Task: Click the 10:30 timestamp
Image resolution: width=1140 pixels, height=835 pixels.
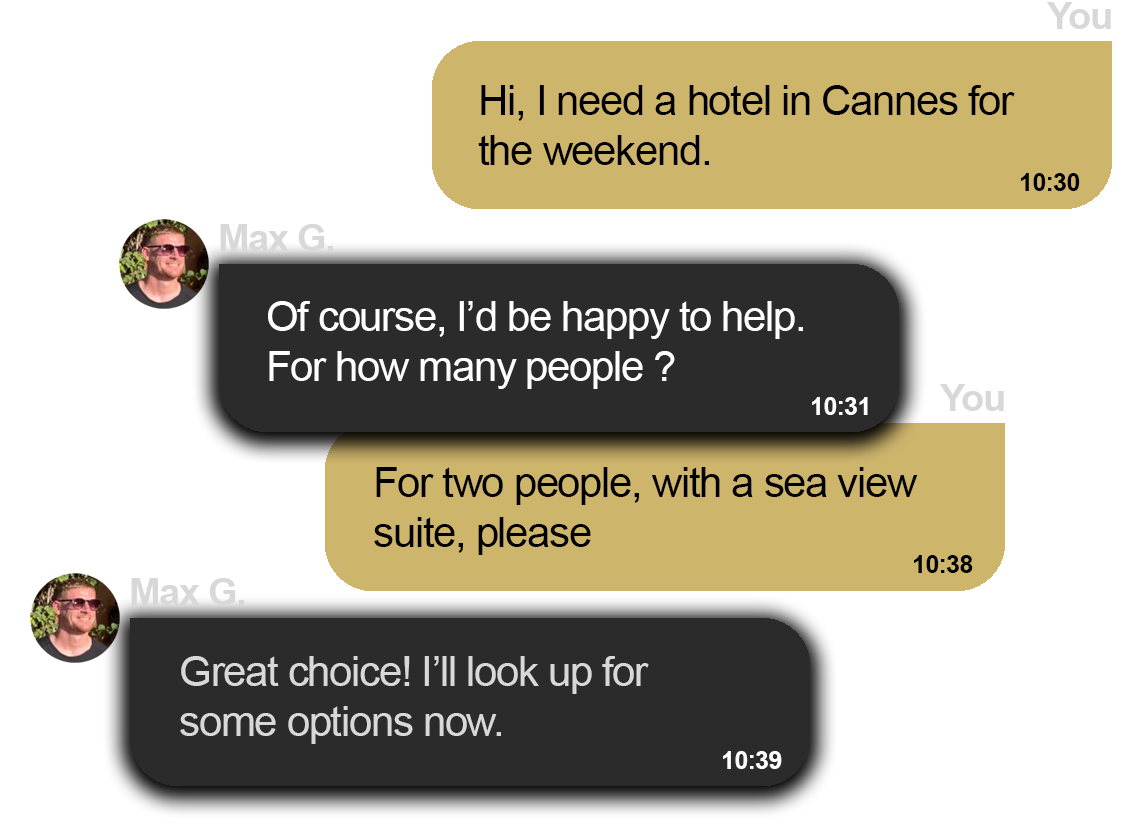Action: click(x=1049, y=183)
